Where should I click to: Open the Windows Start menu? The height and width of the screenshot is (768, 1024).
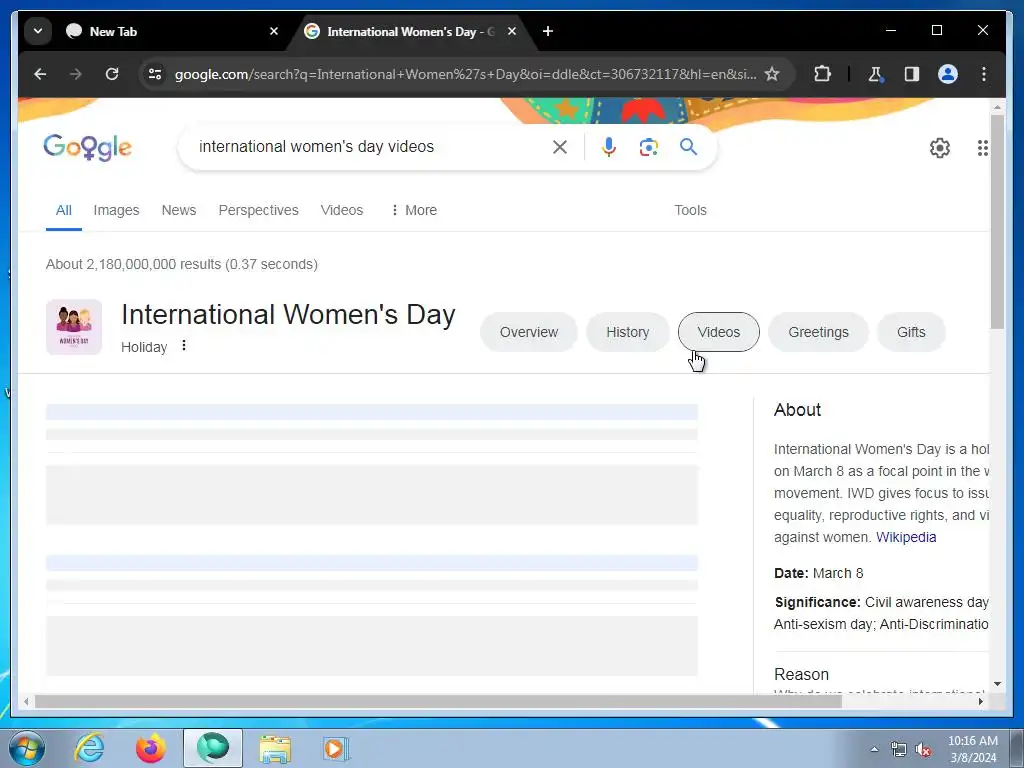click(x=27, y=748)
